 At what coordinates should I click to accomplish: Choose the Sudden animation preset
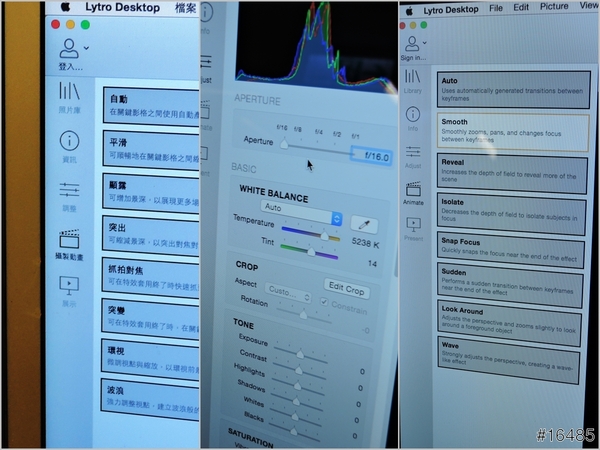point(510,284)
